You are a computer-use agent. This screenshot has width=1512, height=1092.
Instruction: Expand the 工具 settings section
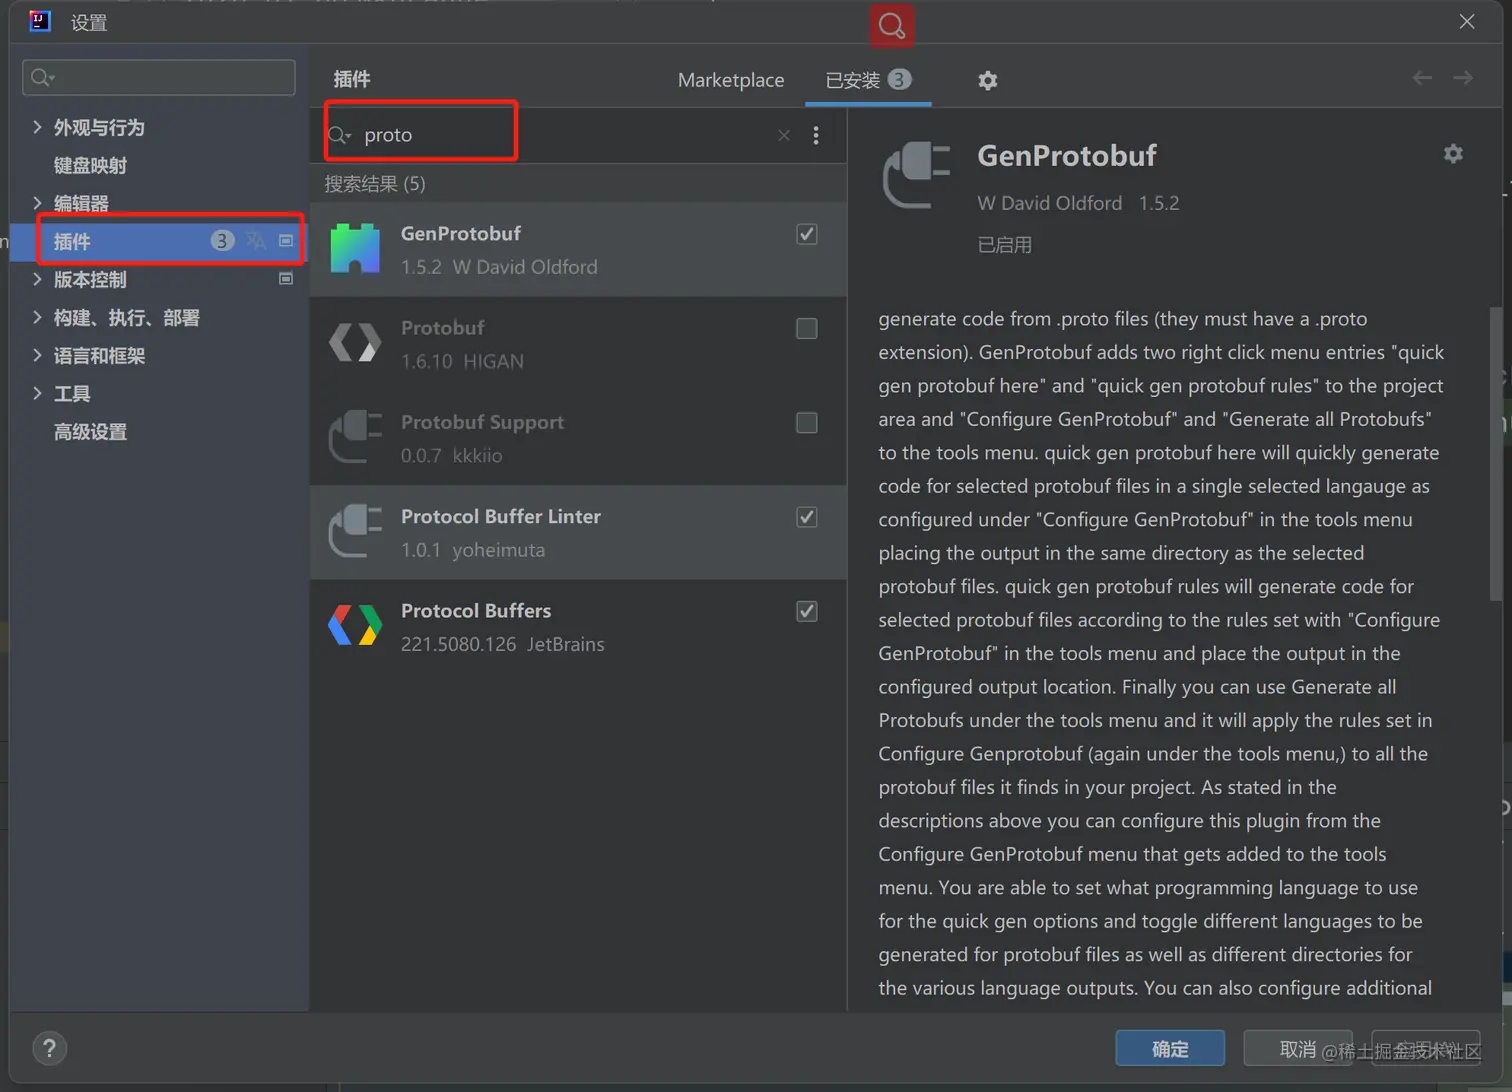click(x=37, y=393)
